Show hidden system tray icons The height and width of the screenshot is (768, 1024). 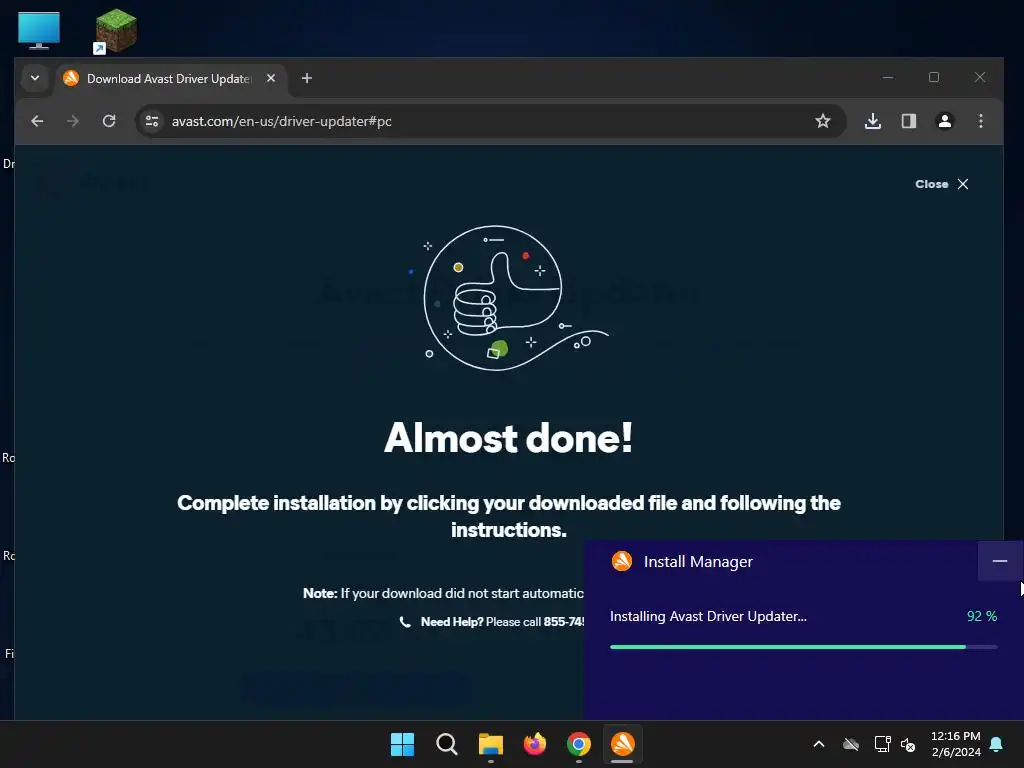coord(818,744)
